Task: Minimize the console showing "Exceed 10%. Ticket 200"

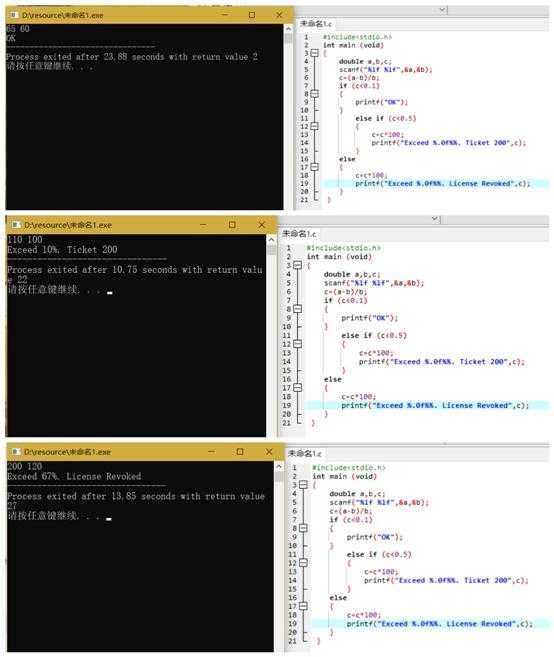Action: (204, 225)
